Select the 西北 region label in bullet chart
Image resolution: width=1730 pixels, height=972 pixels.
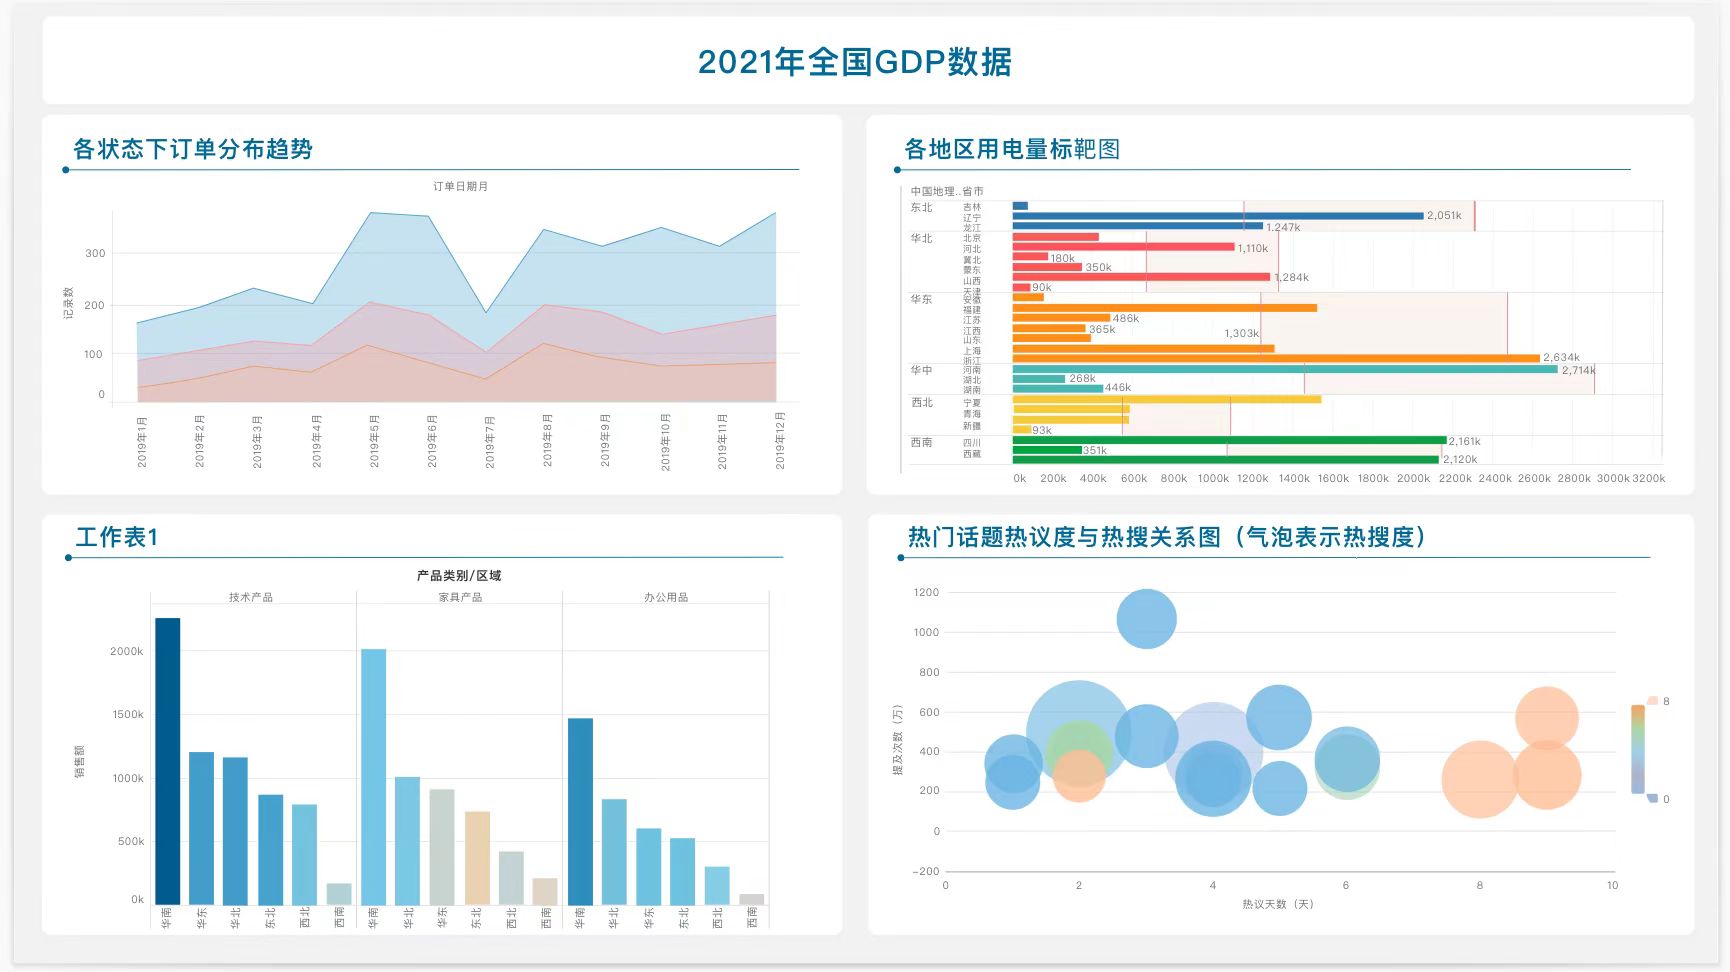click(x=921, y=403)
